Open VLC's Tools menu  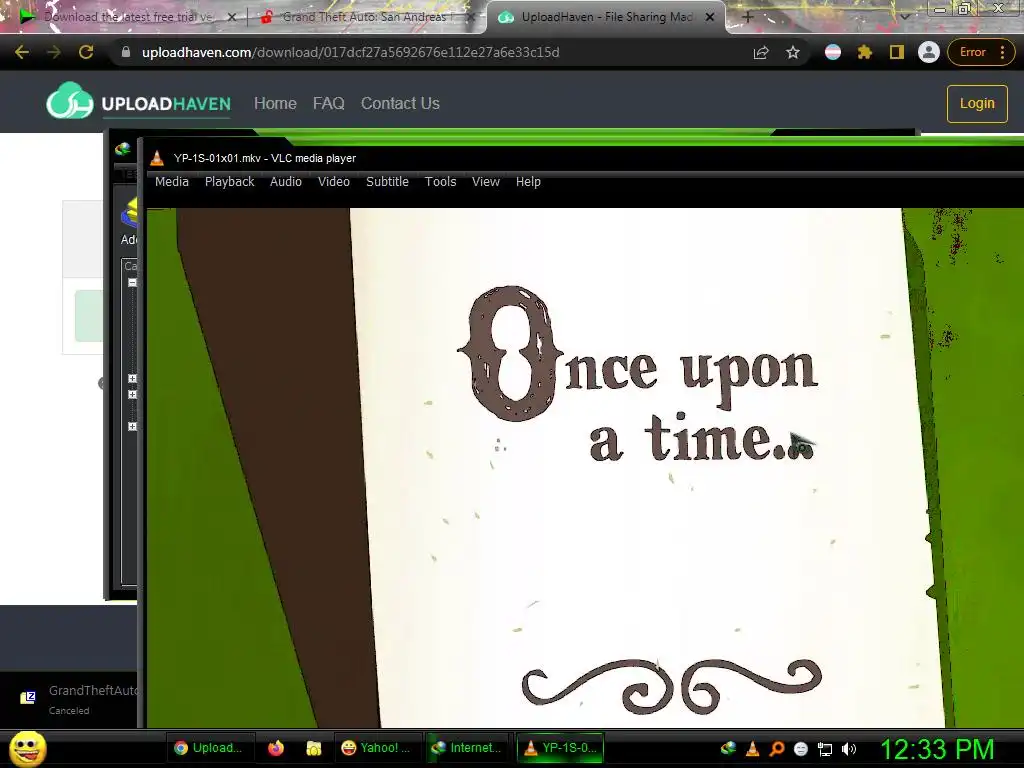[x=440, y=182]
